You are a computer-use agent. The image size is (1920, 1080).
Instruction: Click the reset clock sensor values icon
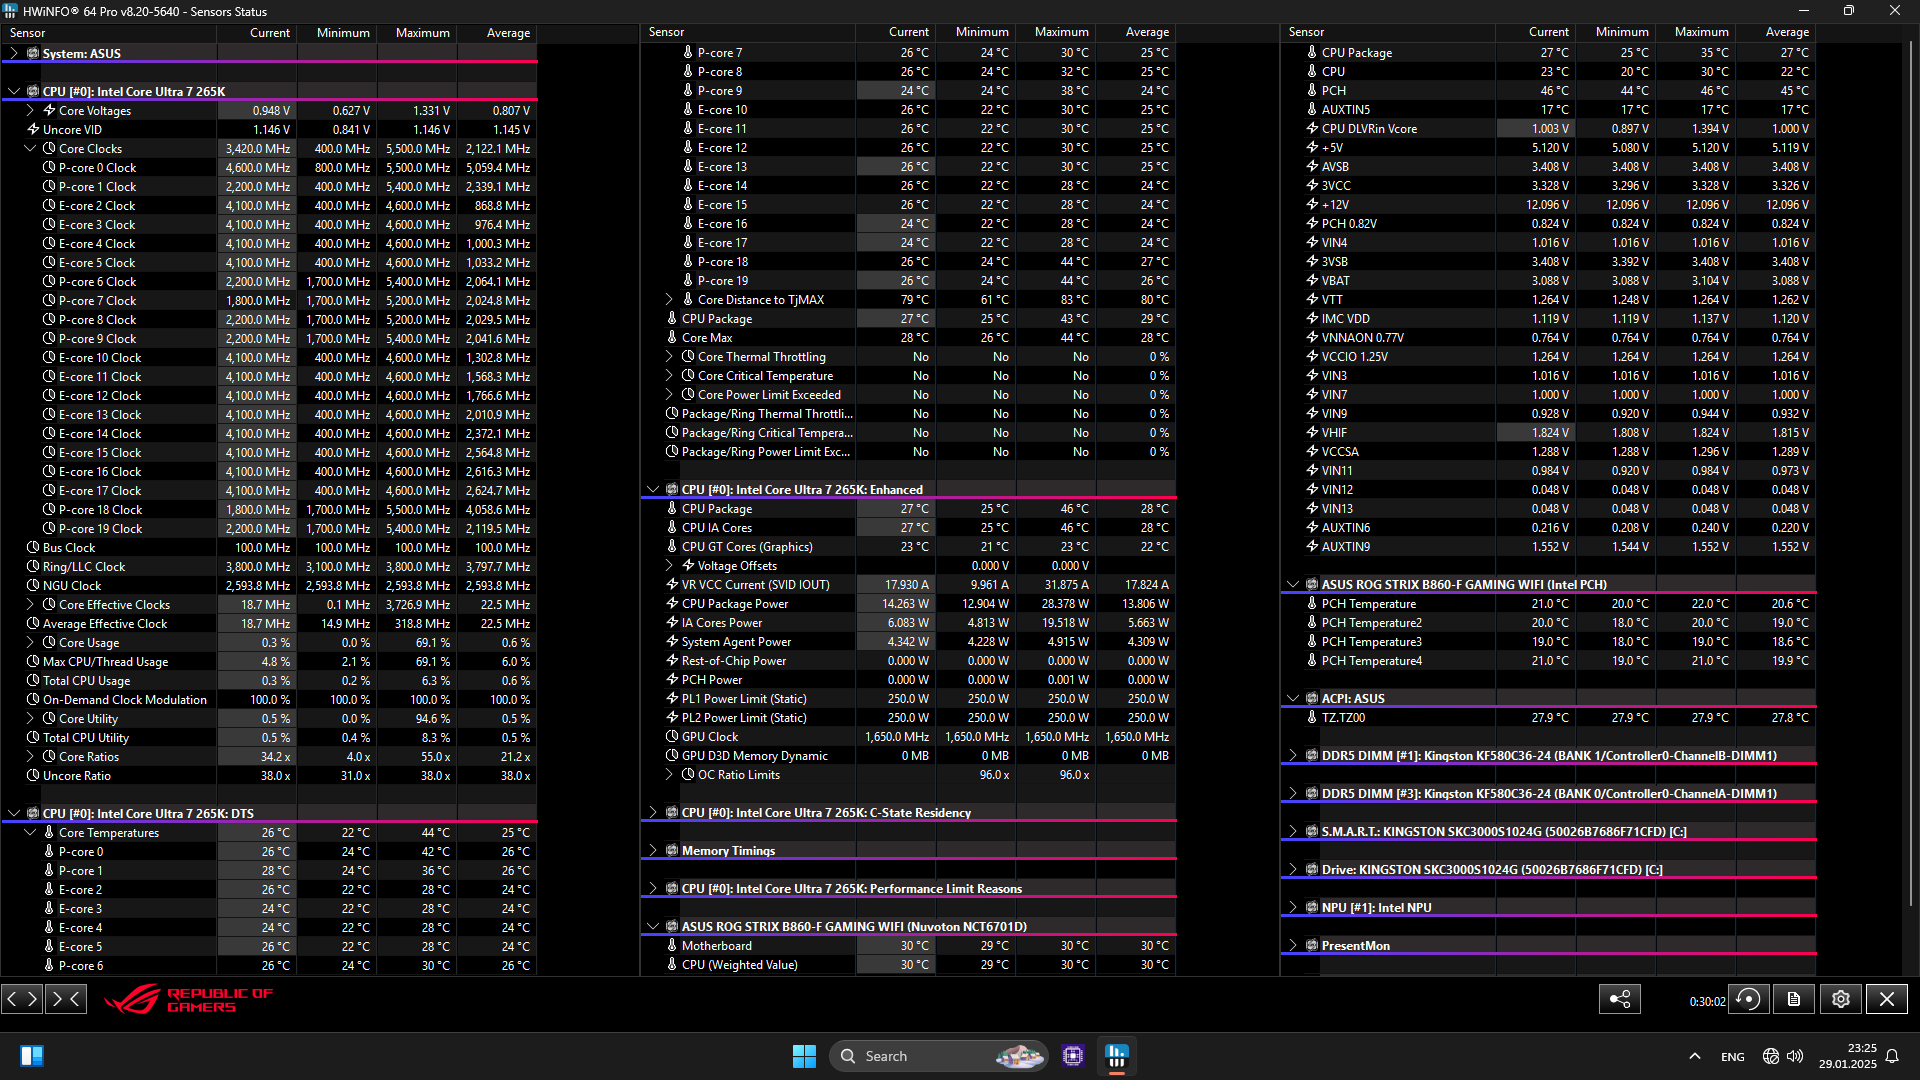click(1748, 999)
